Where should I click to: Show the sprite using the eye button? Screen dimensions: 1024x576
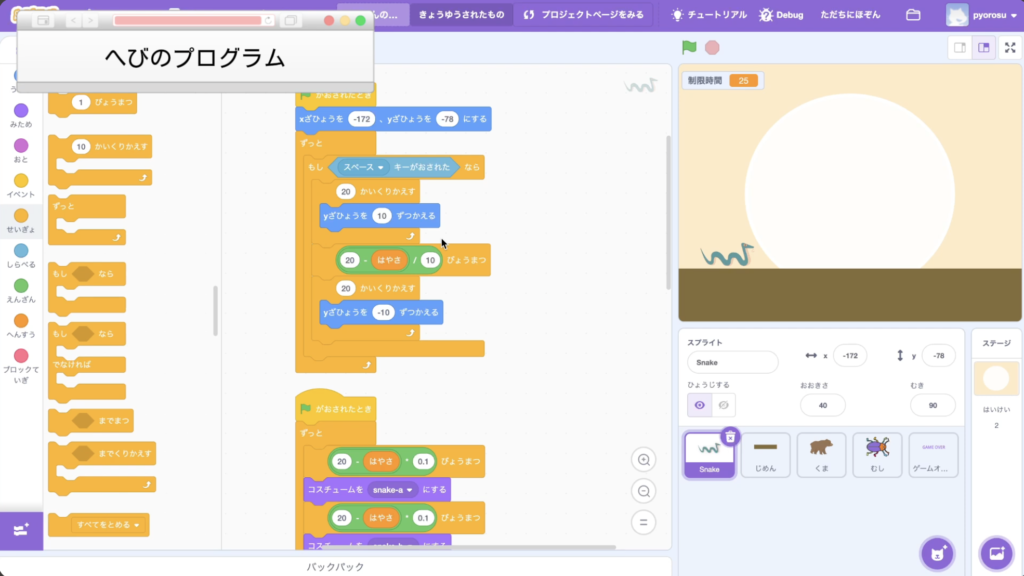pyautogui.click(x=699, y=405)
